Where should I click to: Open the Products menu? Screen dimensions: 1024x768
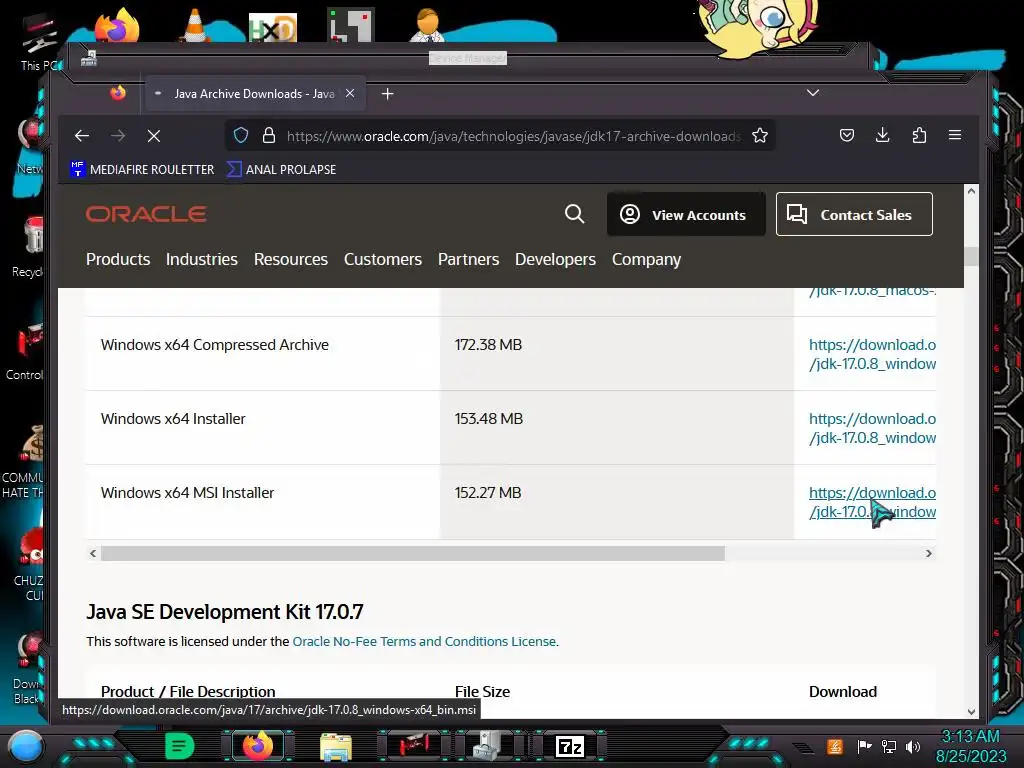[x=118, y=259]
